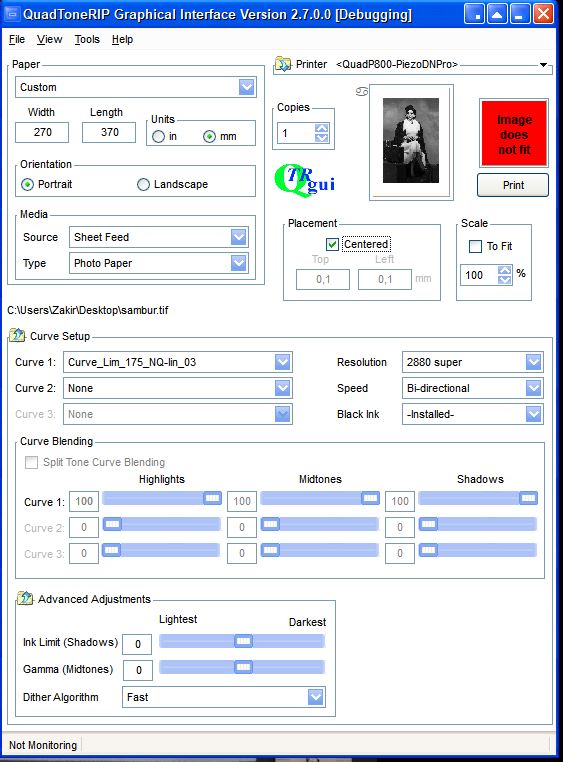Click the Print button
Viewport: 563px width, 762px height.
(513, 185)
